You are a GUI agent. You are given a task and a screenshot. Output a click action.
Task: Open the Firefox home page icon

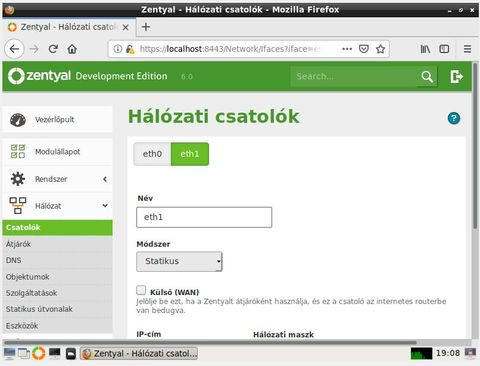[72, 49]
